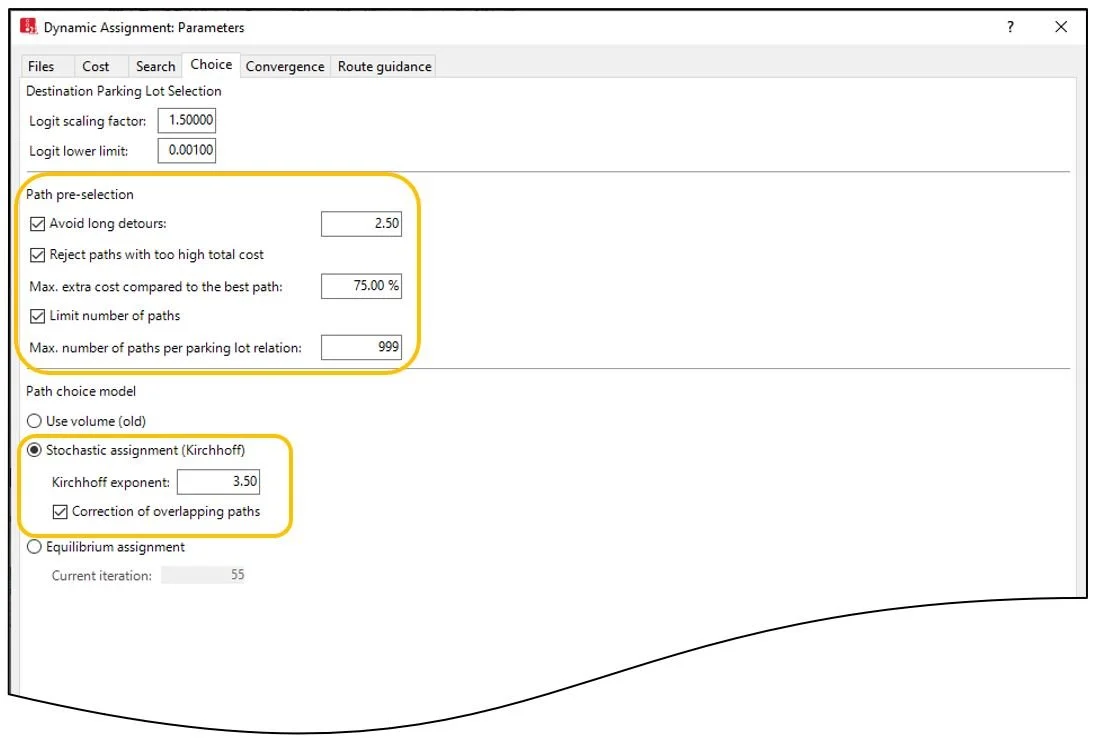Edit Max. extra cost percentage field

pos(361,286)
